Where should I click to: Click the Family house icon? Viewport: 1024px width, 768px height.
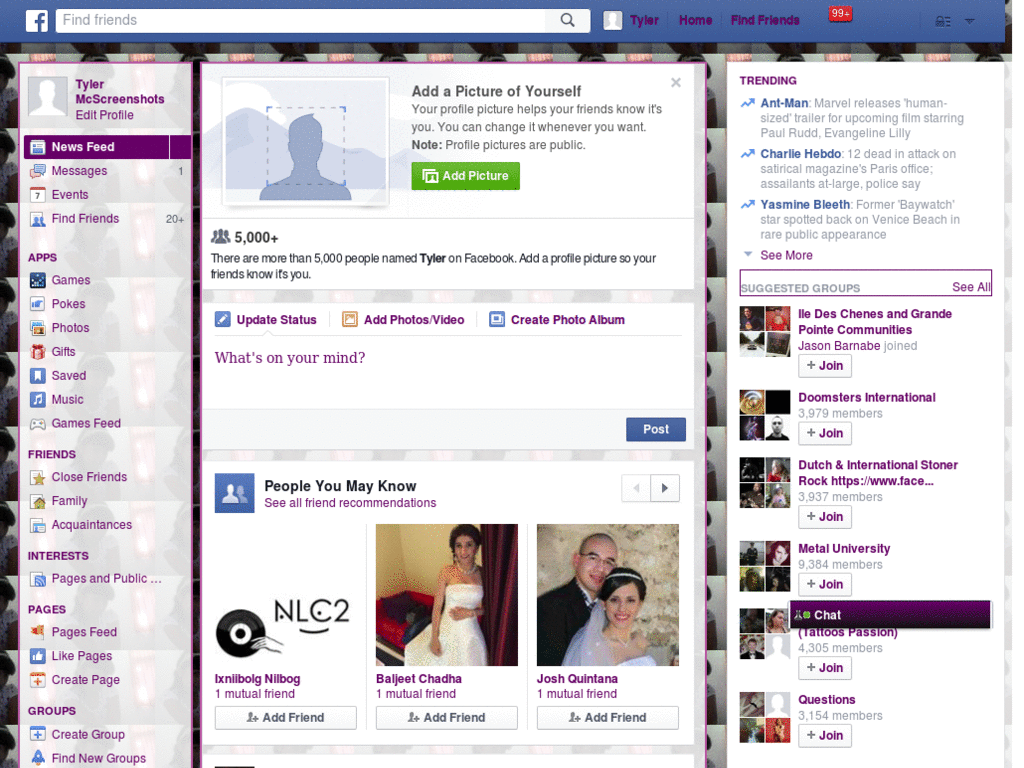pos(38,502)
